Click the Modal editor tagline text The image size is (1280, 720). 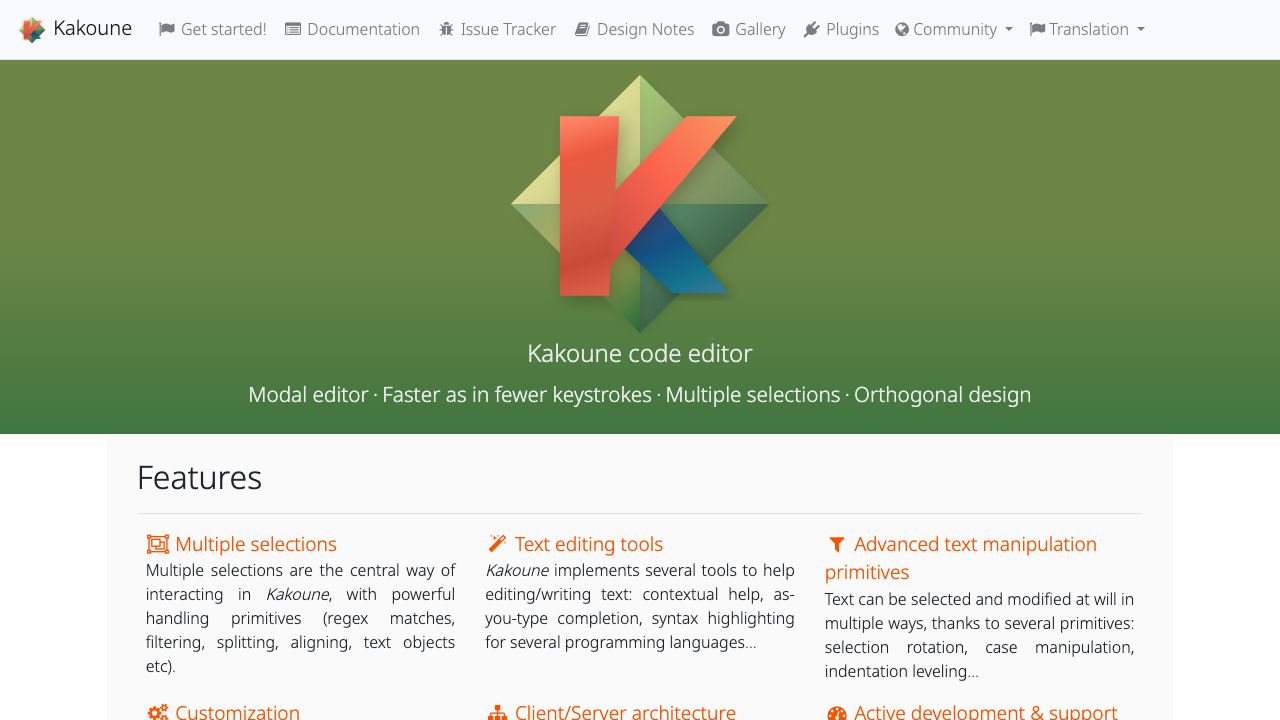[308, 394]
